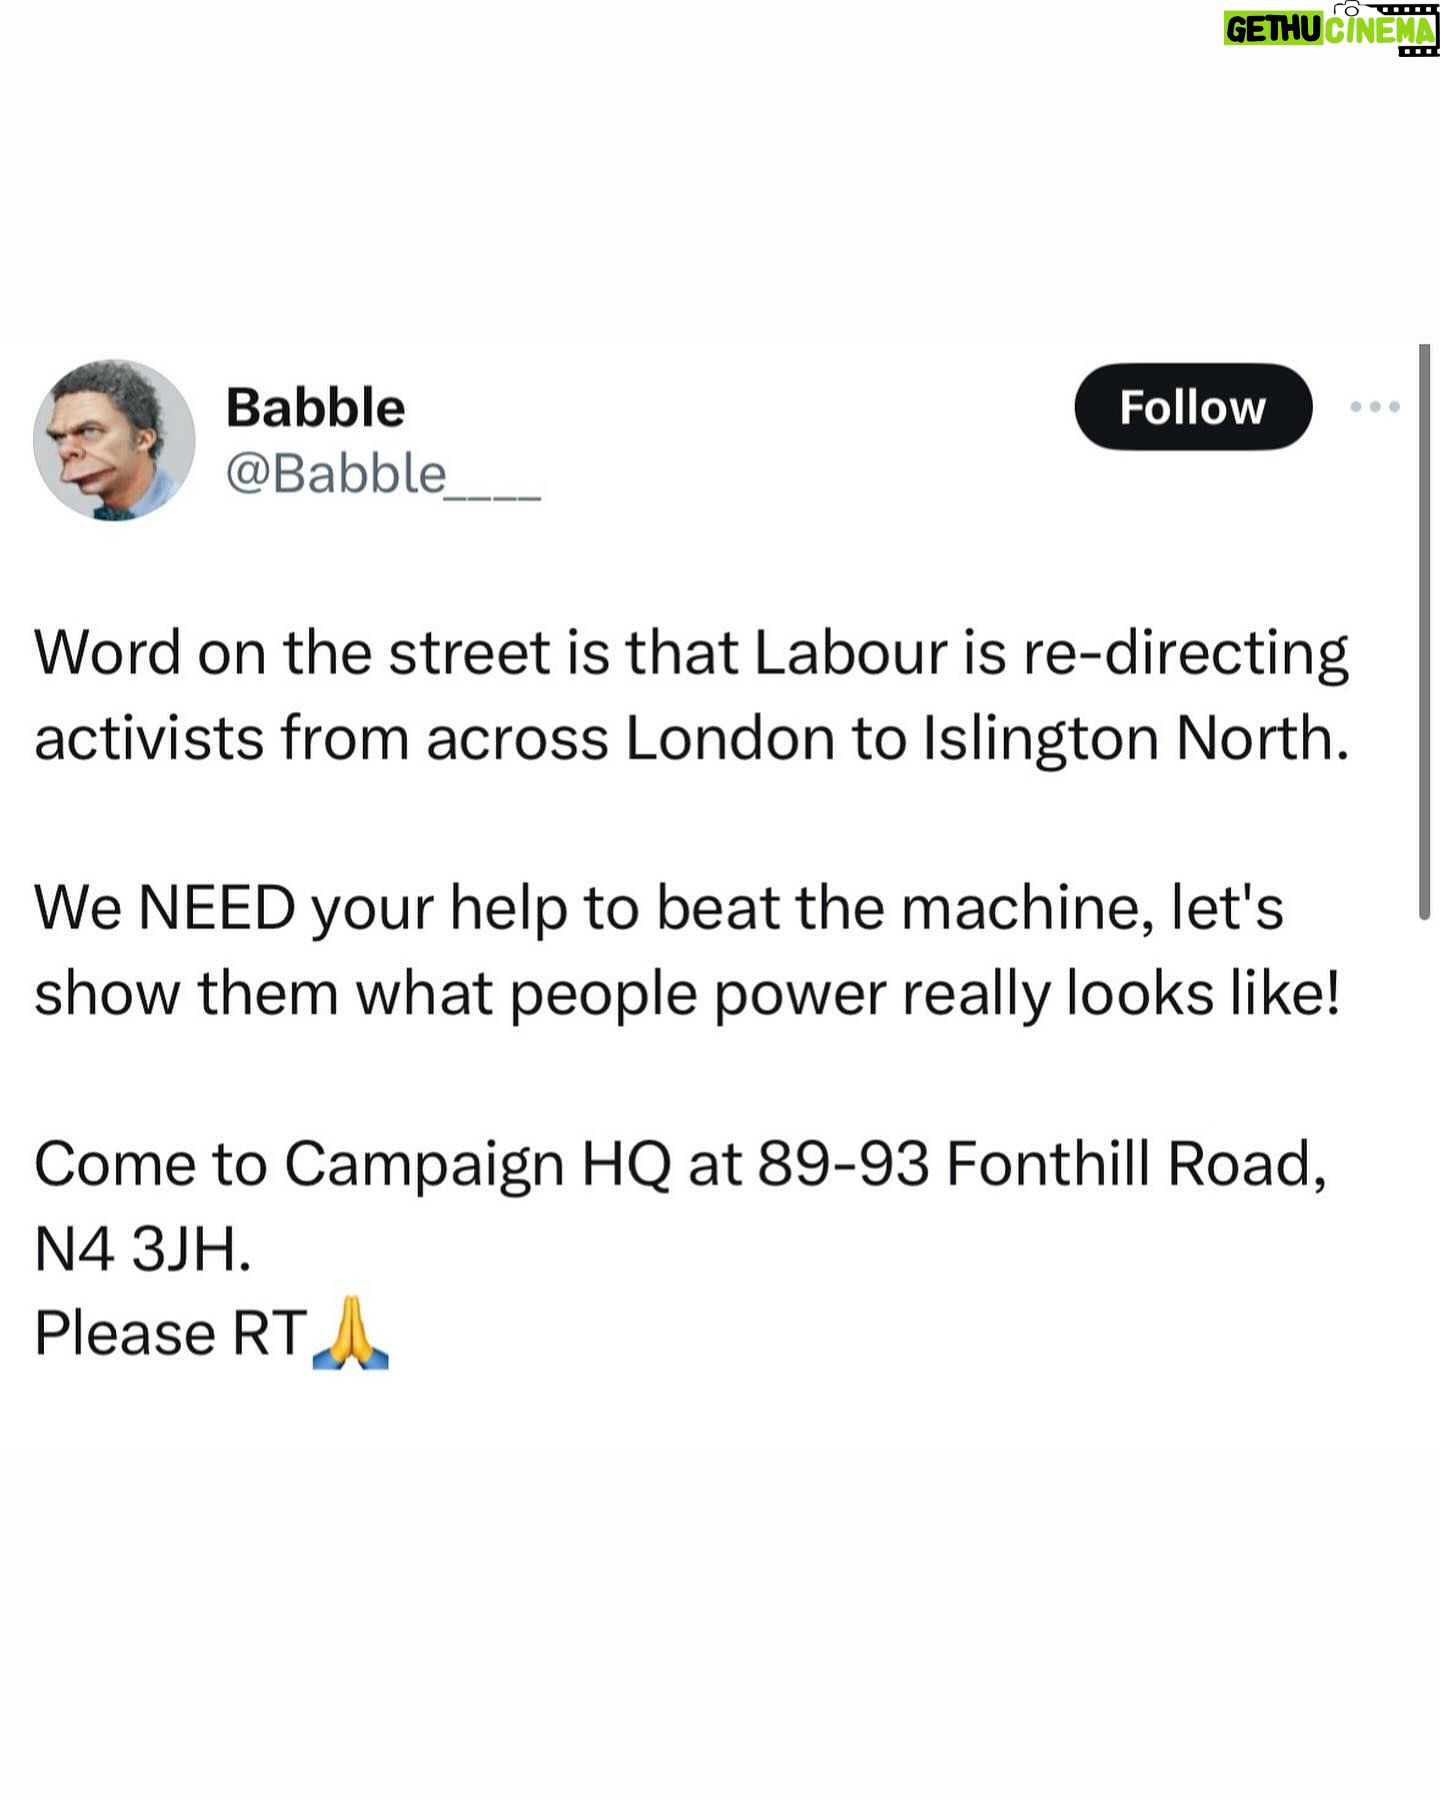Click the 'Please RT' text
Viewport: 1440px width, 1800px height.
point(170,1334)
